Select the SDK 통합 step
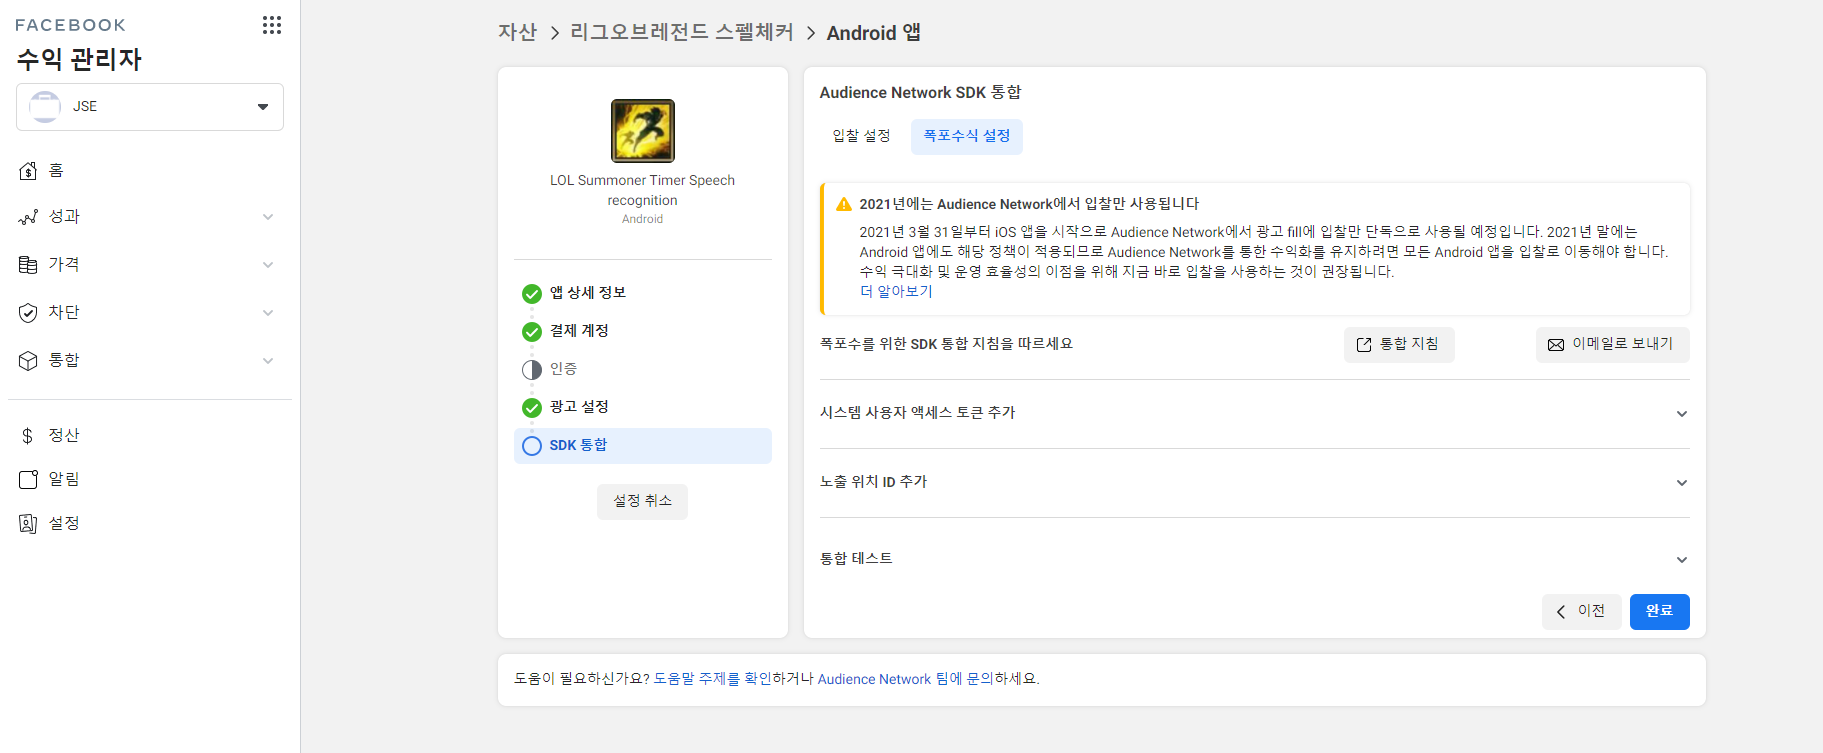1823x753 pixels. (x=643, y=446)
